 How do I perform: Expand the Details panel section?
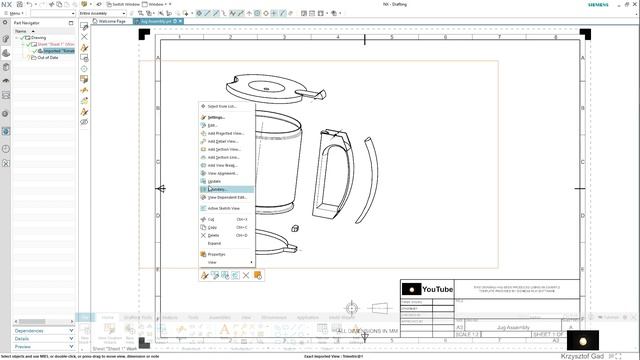click(43, 339)
